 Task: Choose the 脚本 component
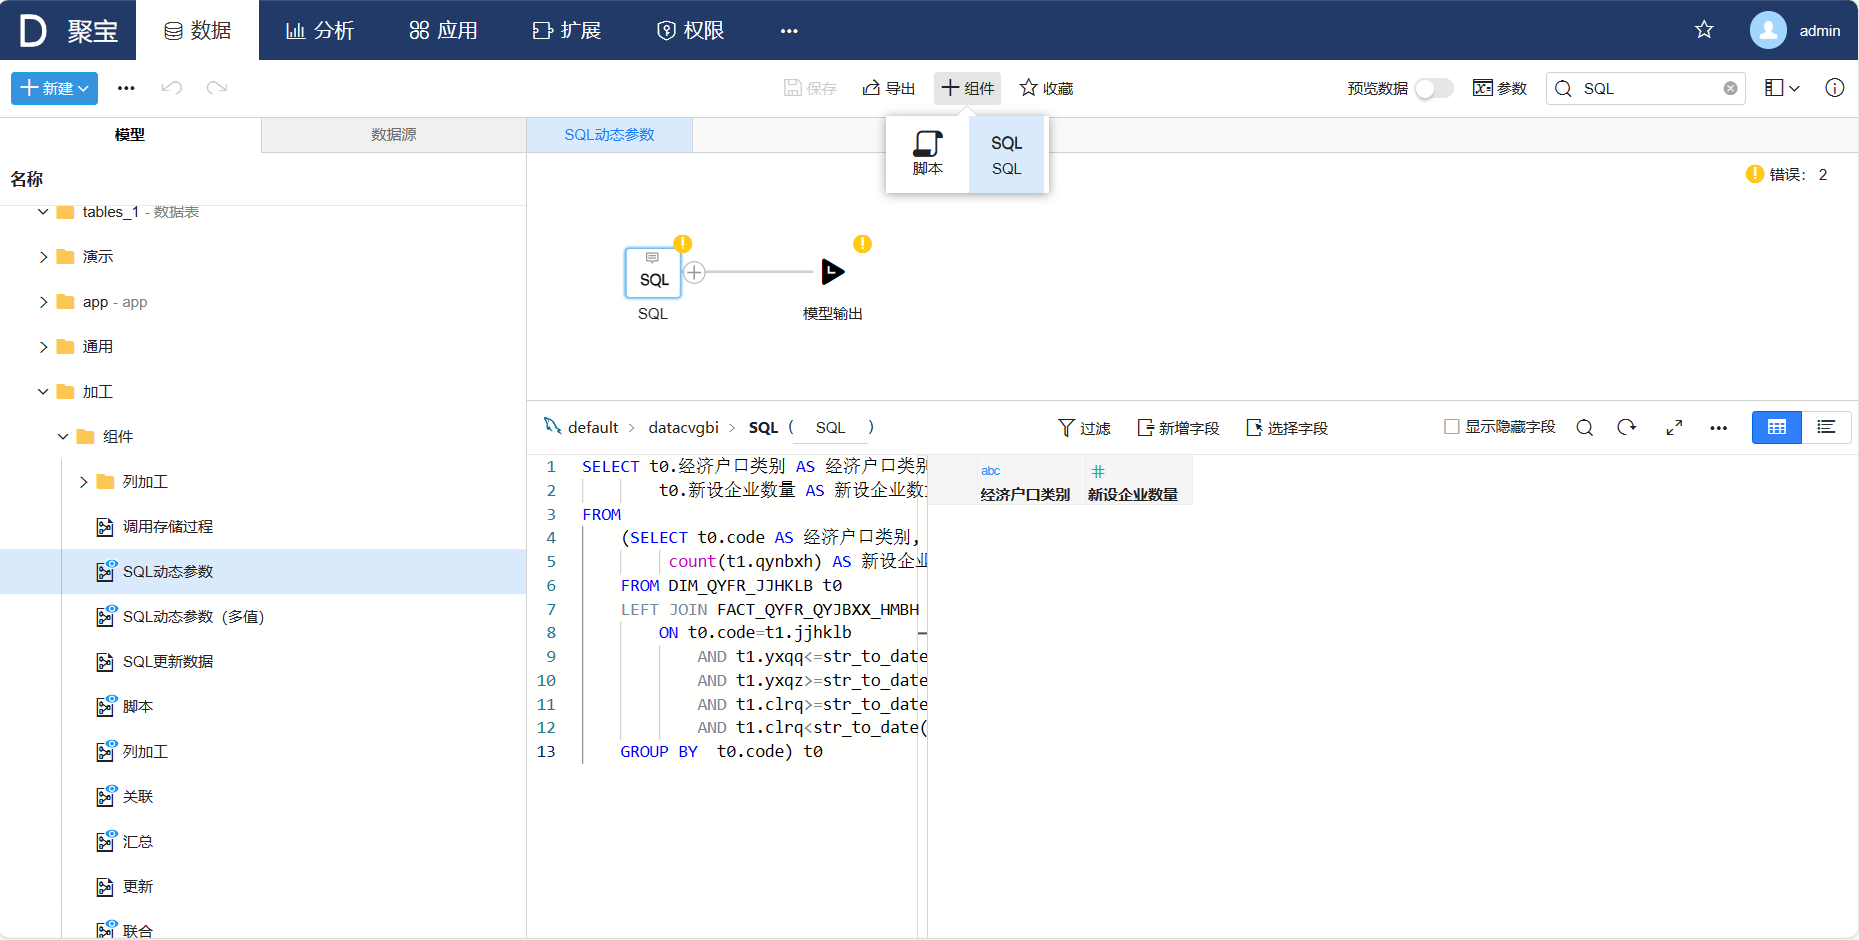click(x=928, y=154)
